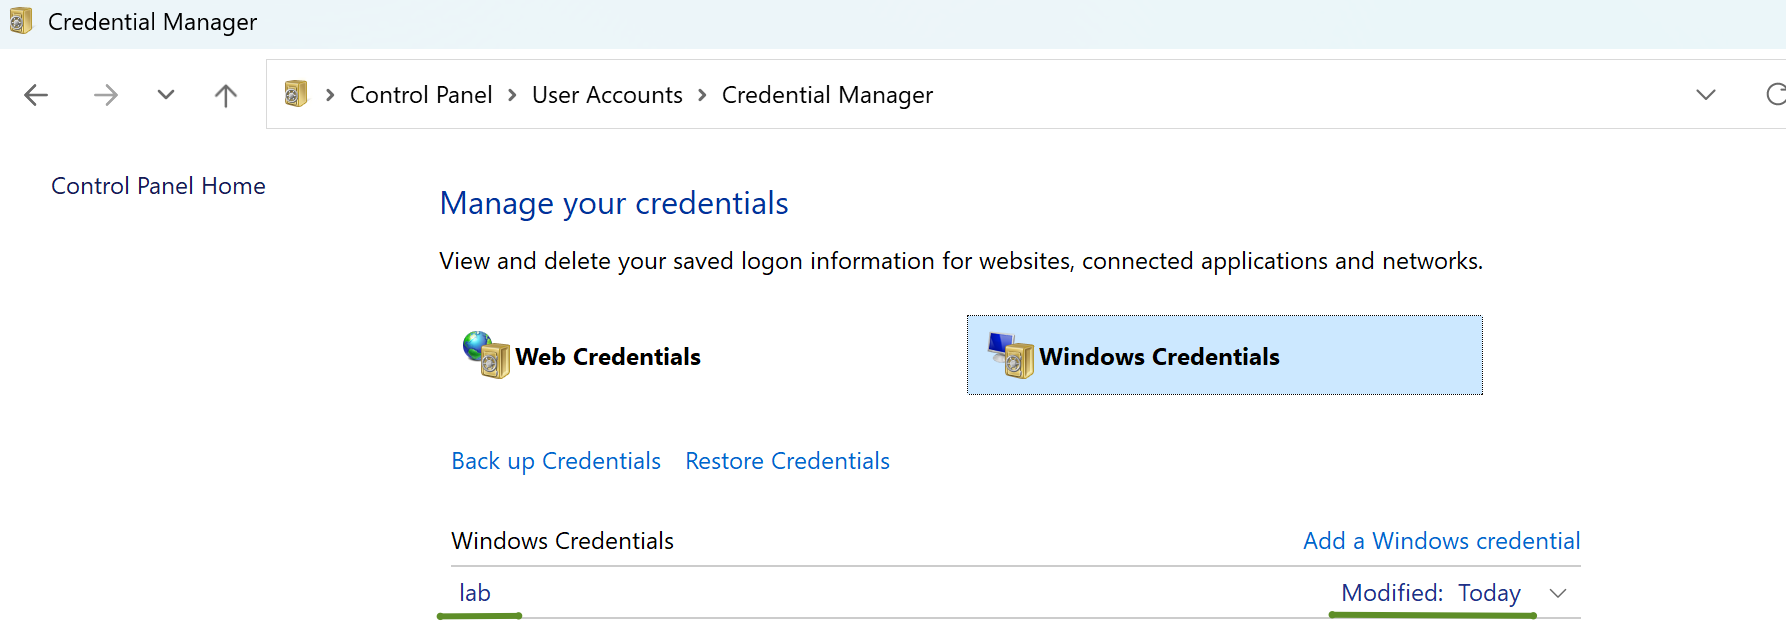Expand the lab credential details chevron
This screenshot has height=644, width=1786.
[x=1557, y=593]
